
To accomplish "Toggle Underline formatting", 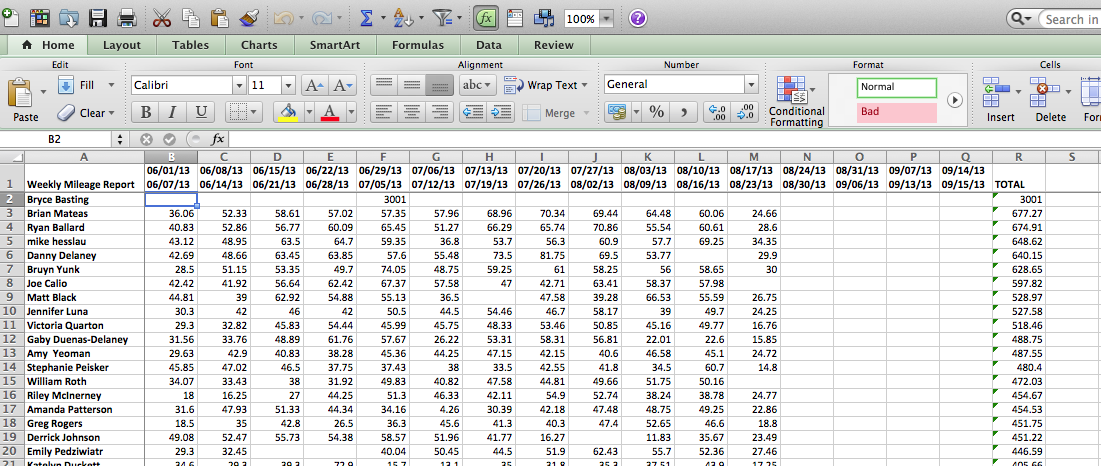I will coord(201,112).
